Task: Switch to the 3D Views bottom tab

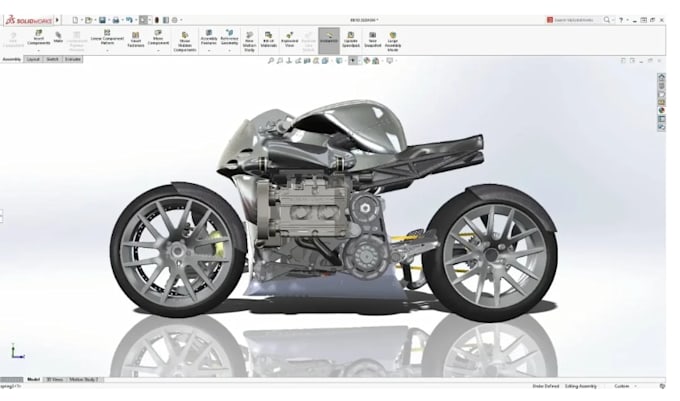Action: [x=55, y=379]
